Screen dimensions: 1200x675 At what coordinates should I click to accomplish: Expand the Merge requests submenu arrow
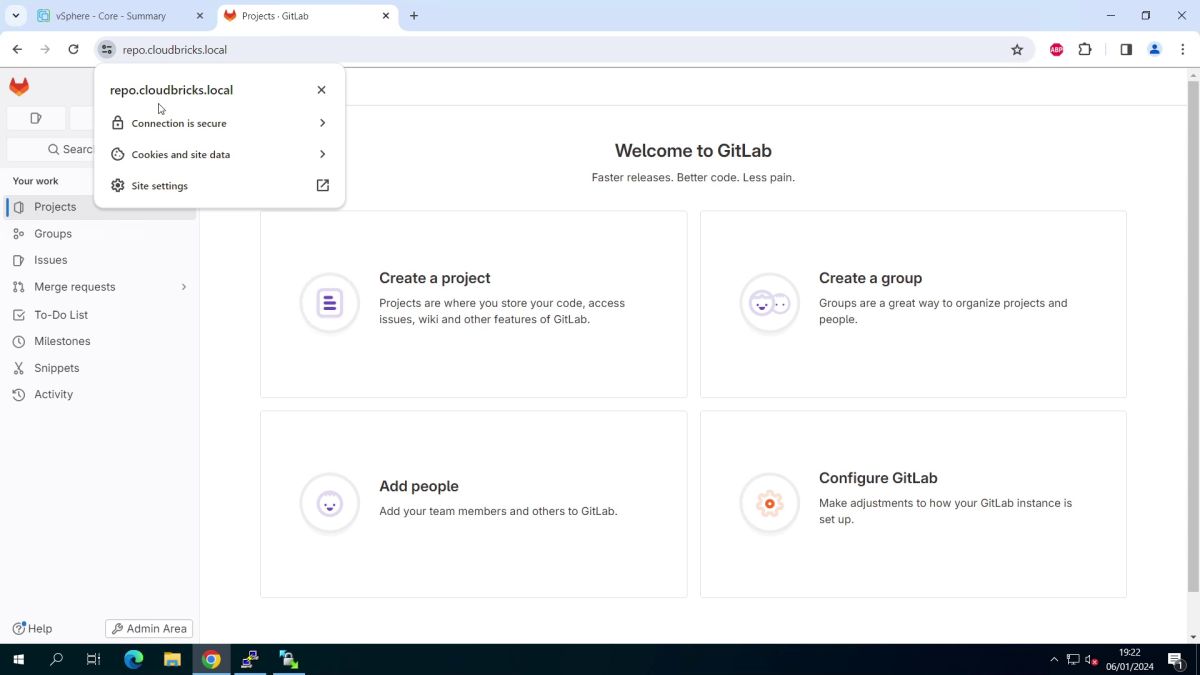point(183,287)
